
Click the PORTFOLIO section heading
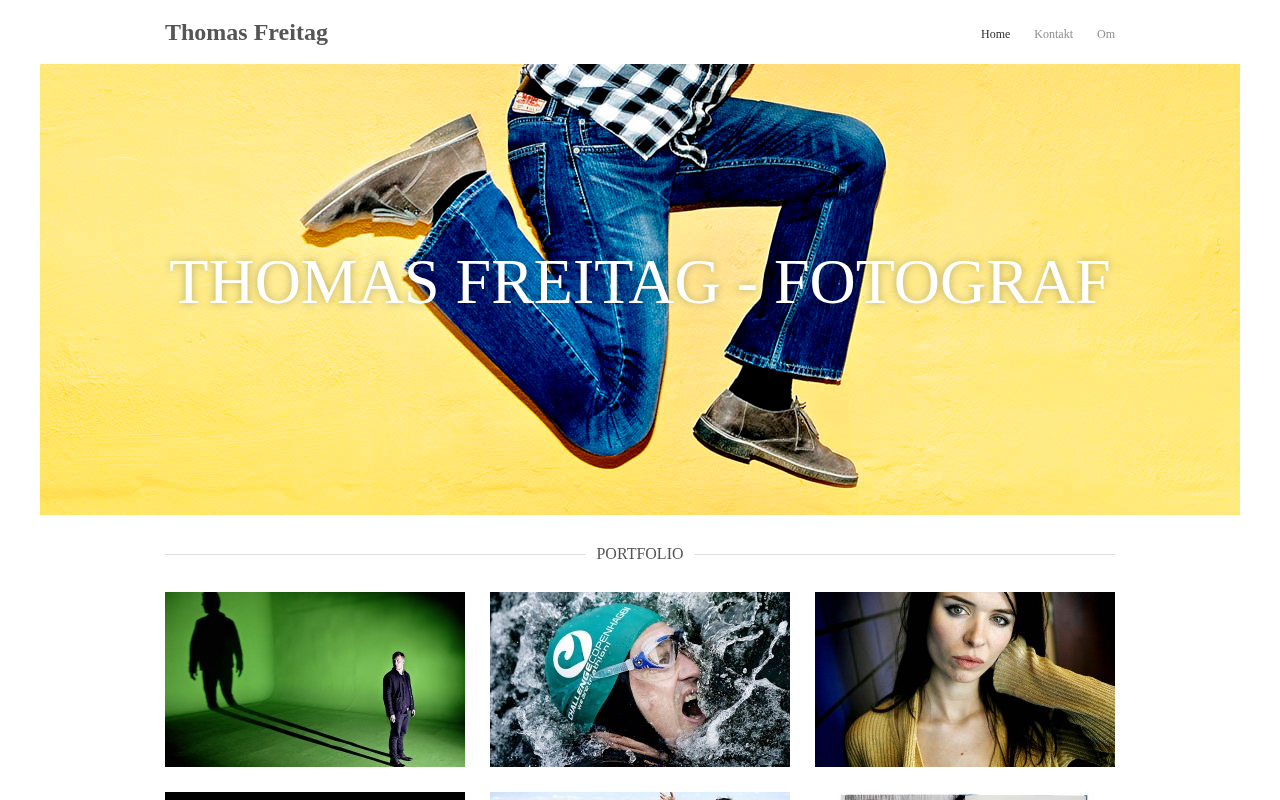tap(640, 554)
